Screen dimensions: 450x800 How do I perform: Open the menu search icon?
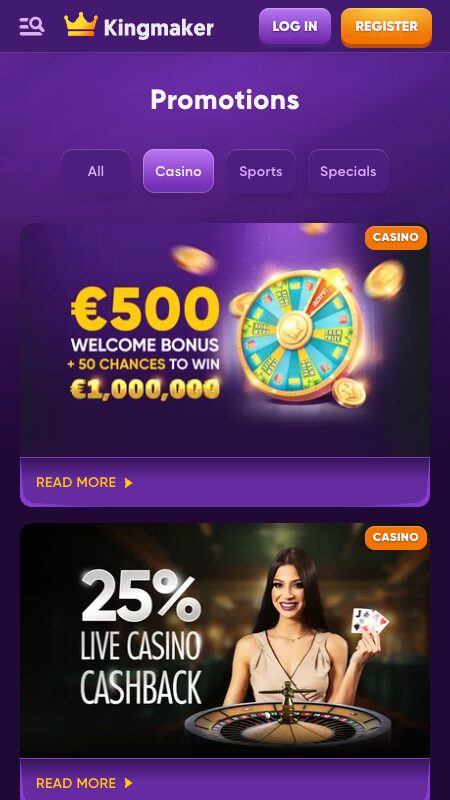[x=32, y=26]
